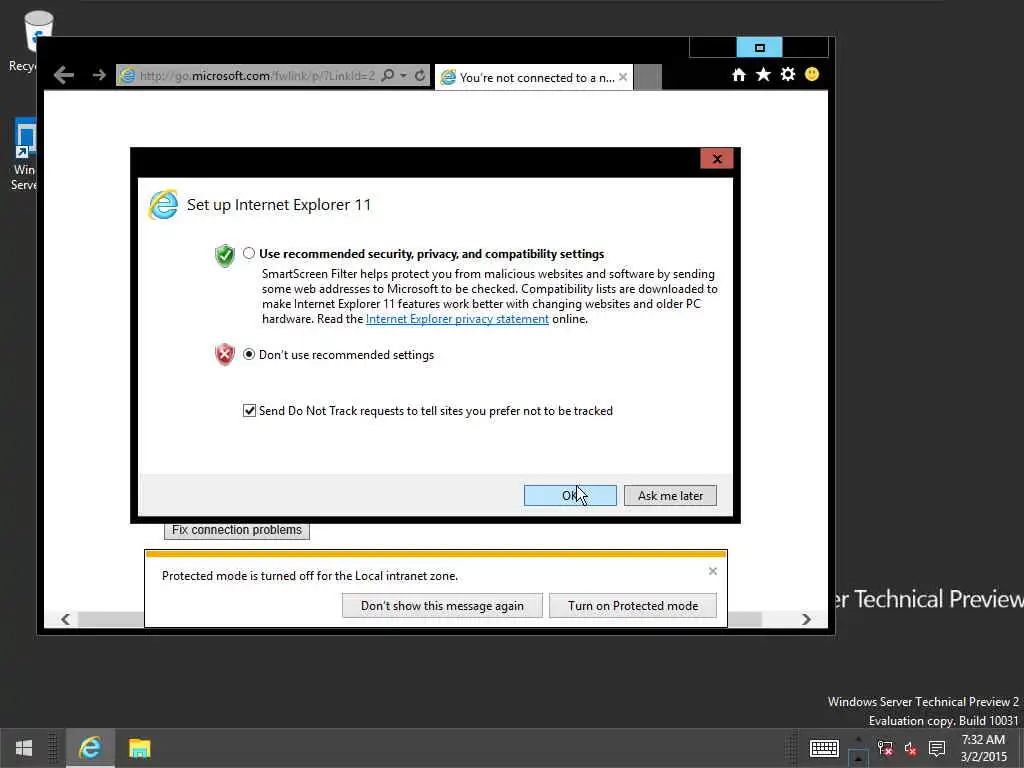Open the Home page icon
The height and width of the screenshot is (768, 1024).
click(739, 74)
